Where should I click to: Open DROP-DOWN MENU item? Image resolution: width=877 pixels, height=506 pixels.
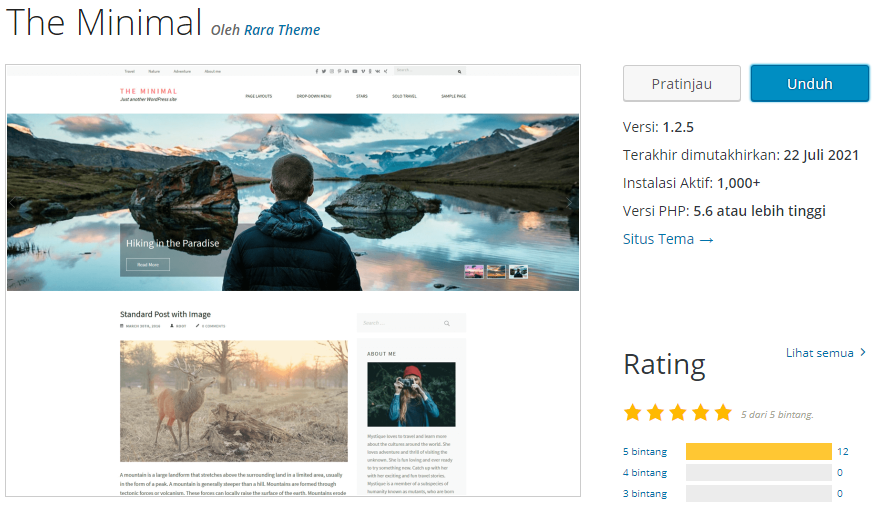coord(314,96)
